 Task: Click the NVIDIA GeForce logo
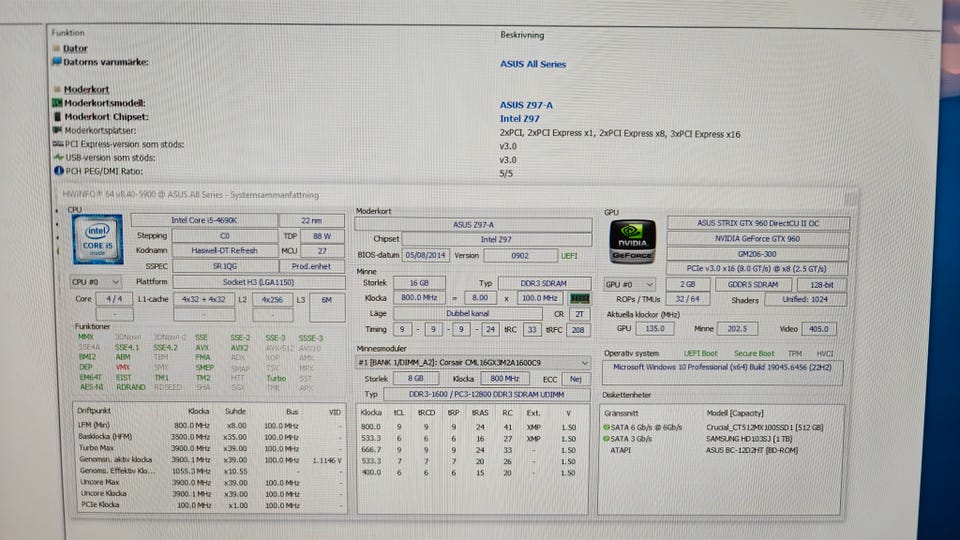632,242
